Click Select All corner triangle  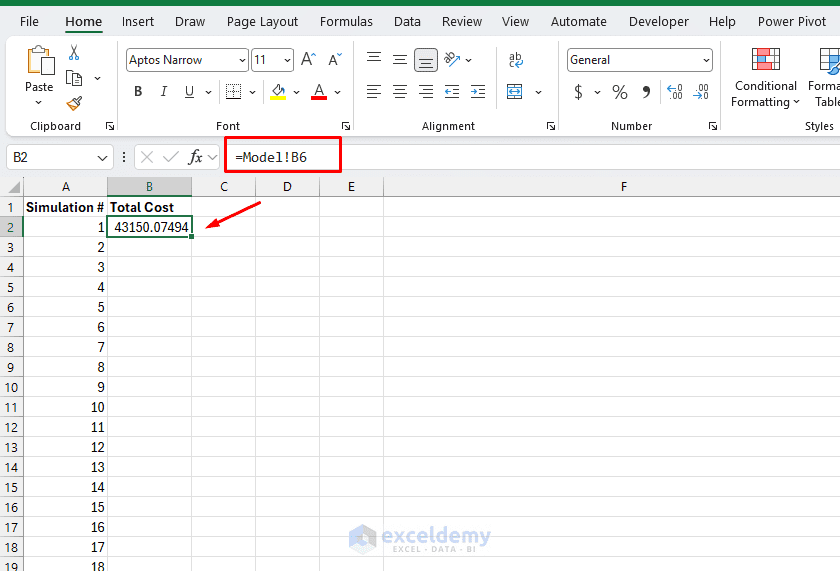[x=14, y=187]
